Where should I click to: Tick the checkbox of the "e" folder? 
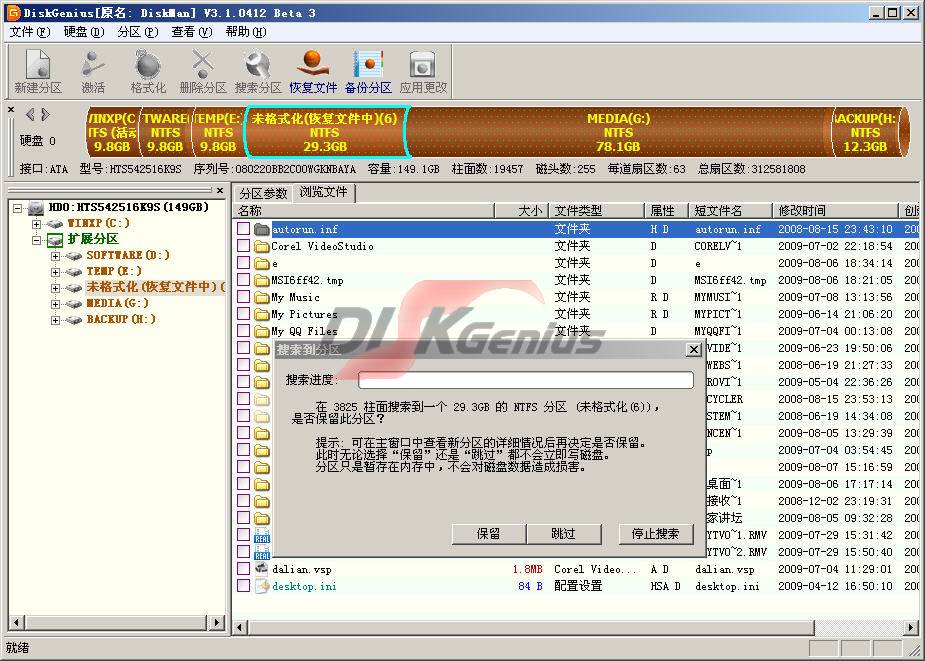[x=243, y=263]
